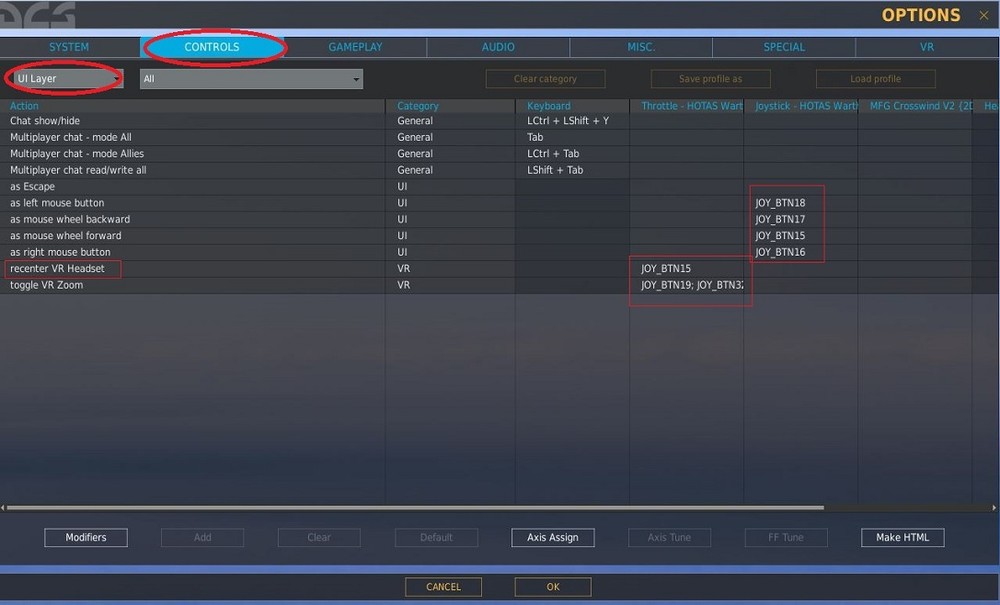
Task: Expand the All category filter dropdown
Action: click(251, 78)
